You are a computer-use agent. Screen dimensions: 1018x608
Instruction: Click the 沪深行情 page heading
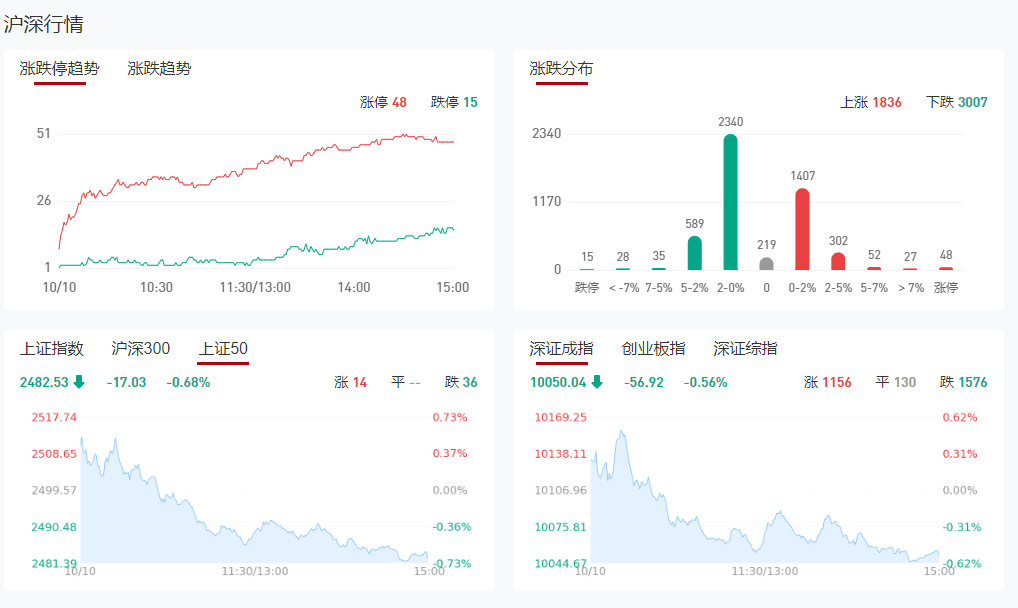[43, 24]
